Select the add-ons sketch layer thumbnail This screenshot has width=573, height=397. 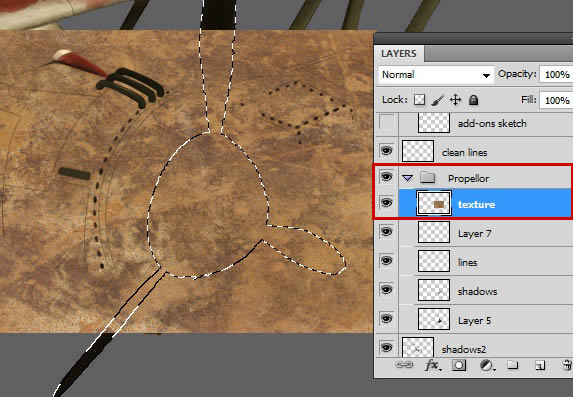click(434, 122)
